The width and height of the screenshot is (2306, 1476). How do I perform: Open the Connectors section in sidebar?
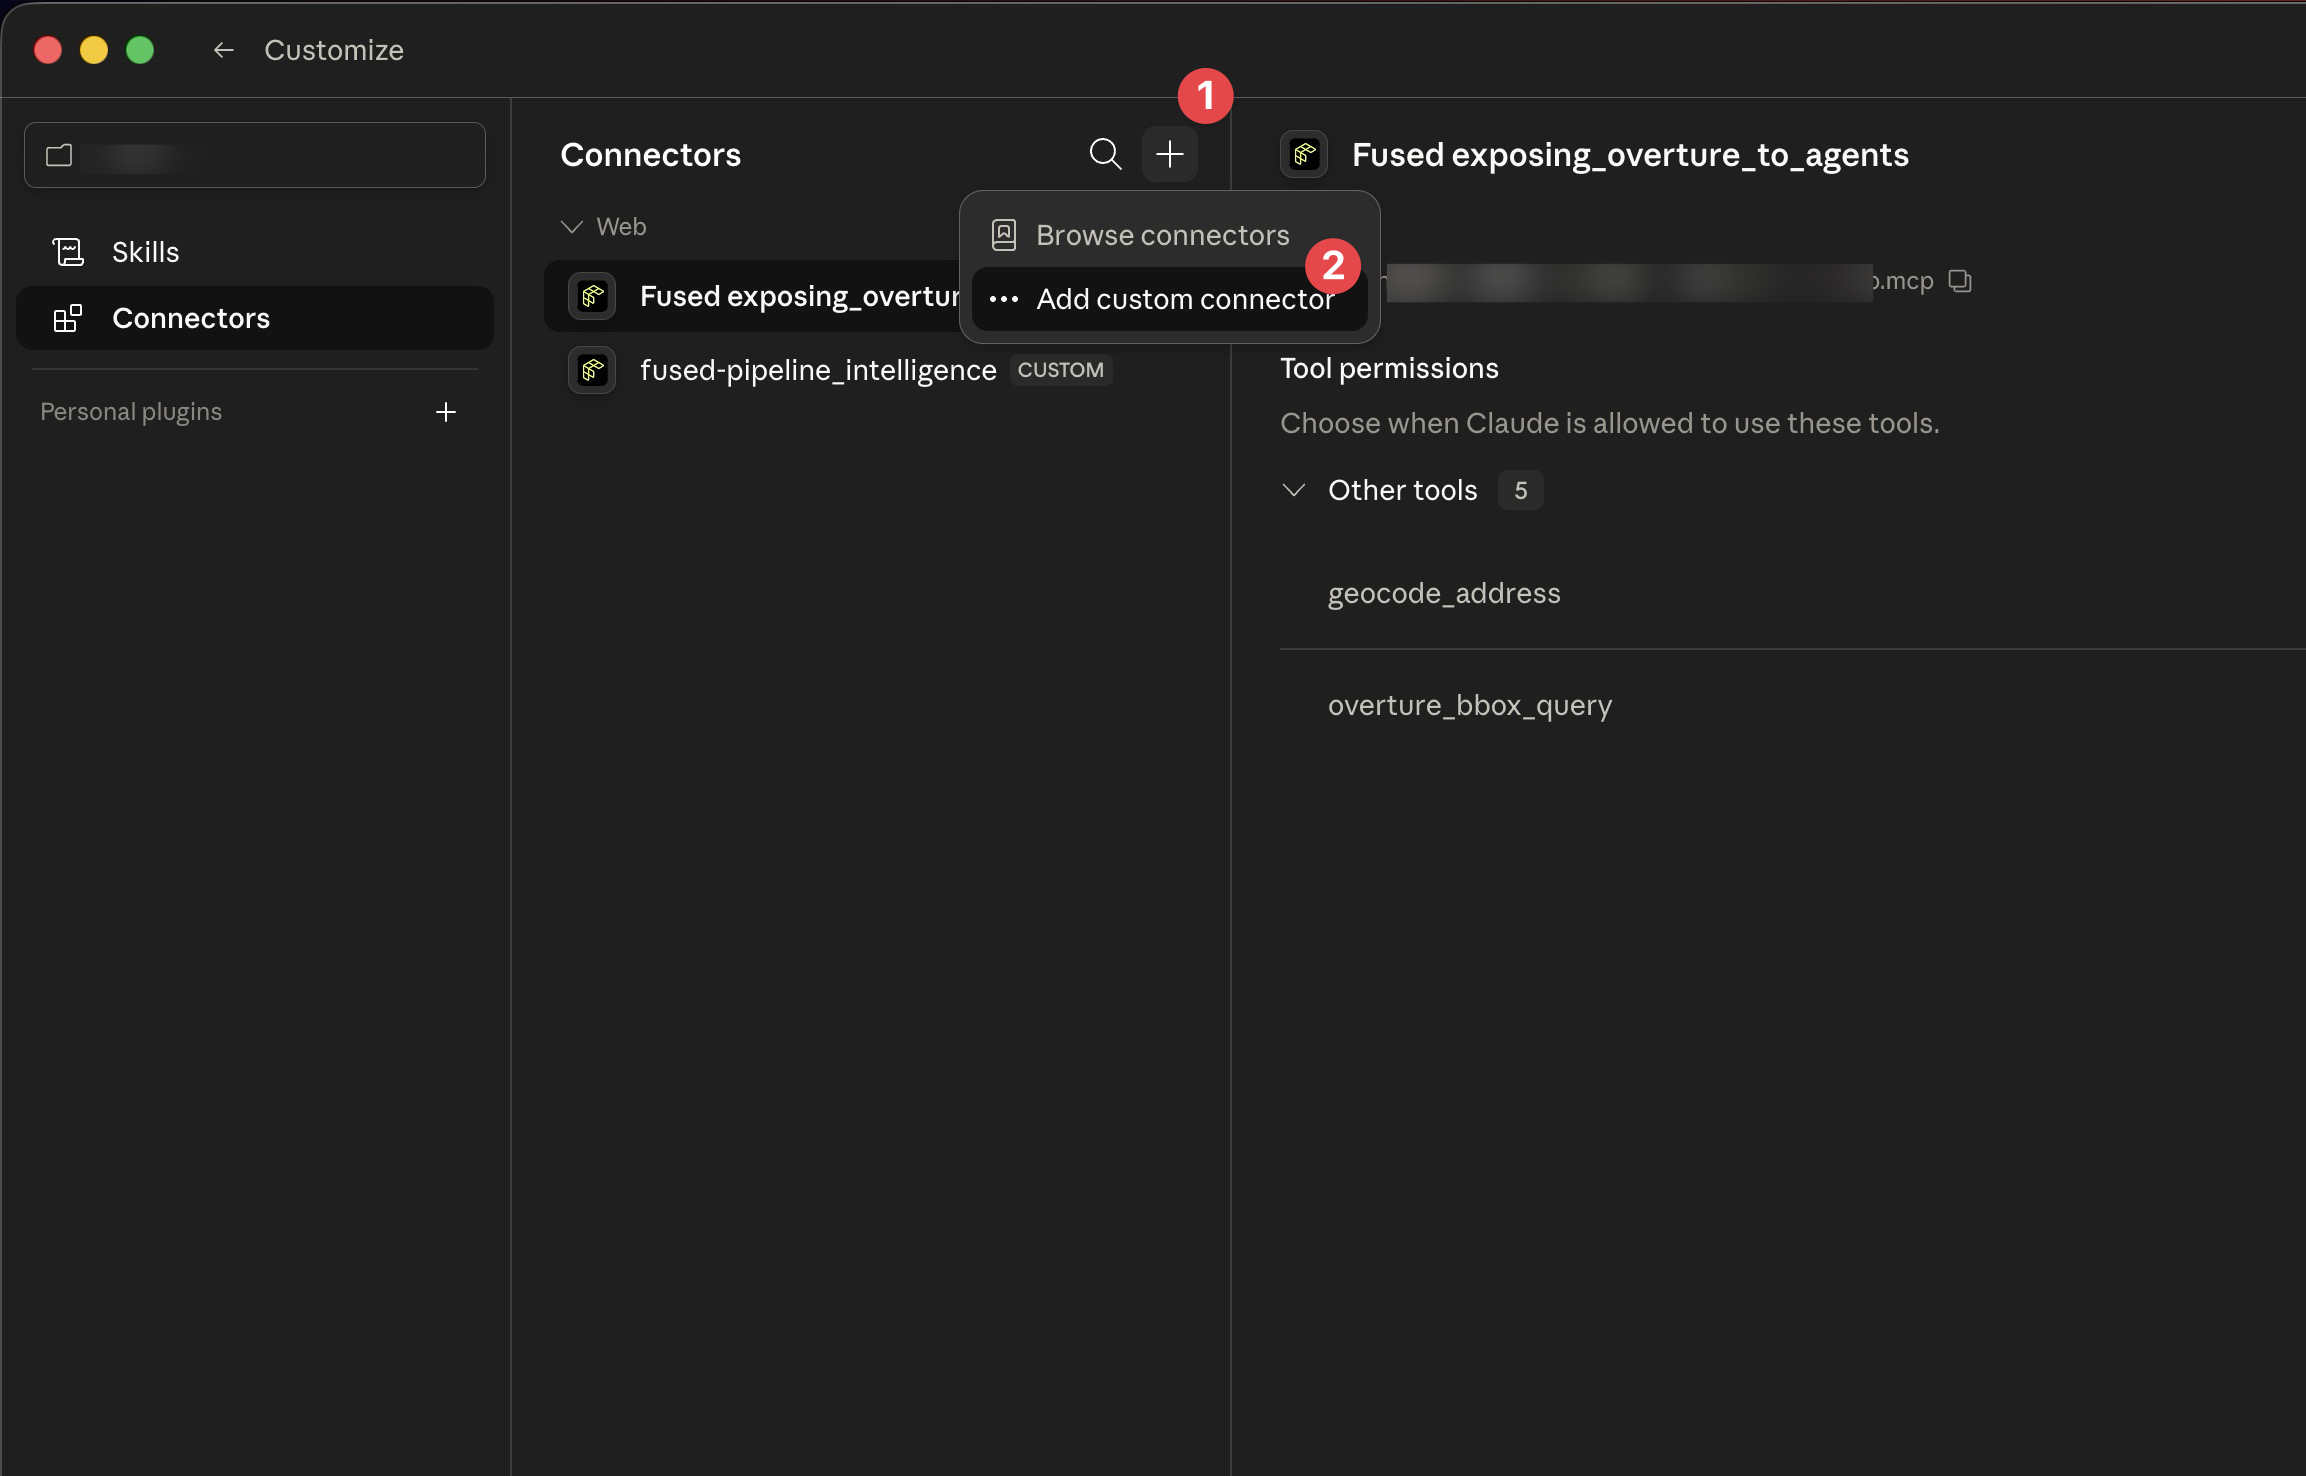click(x=255, y=318)
